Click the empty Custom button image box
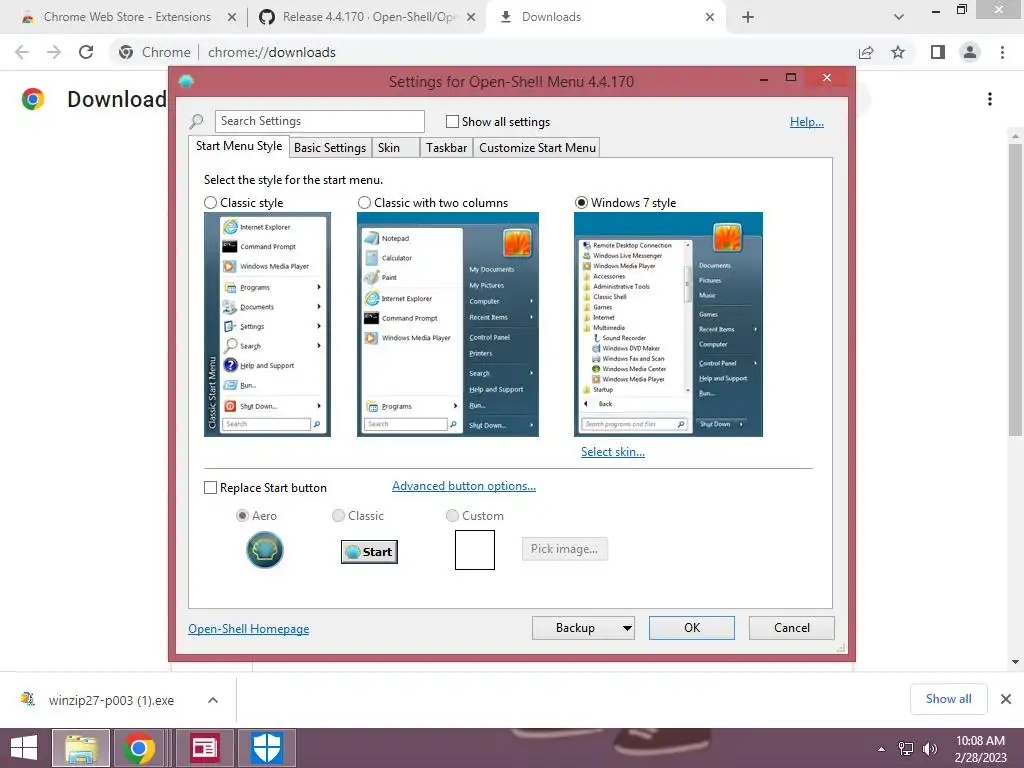1024x768 pixels. pos(475,550)
